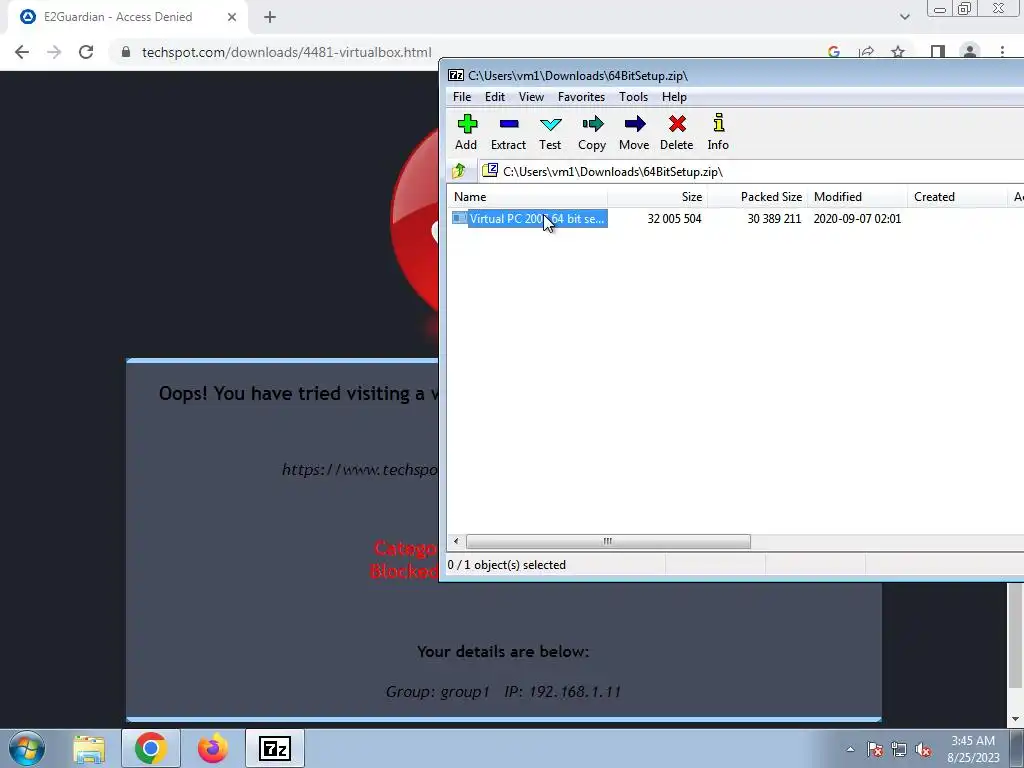
Task: Click the muted volume tray icon
Action: coord(923,750)
